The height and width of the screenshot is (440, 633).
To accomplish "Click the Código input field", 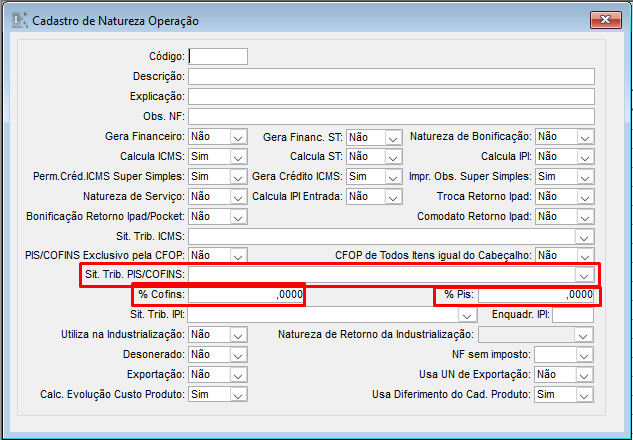I will [x=217, y=57].
